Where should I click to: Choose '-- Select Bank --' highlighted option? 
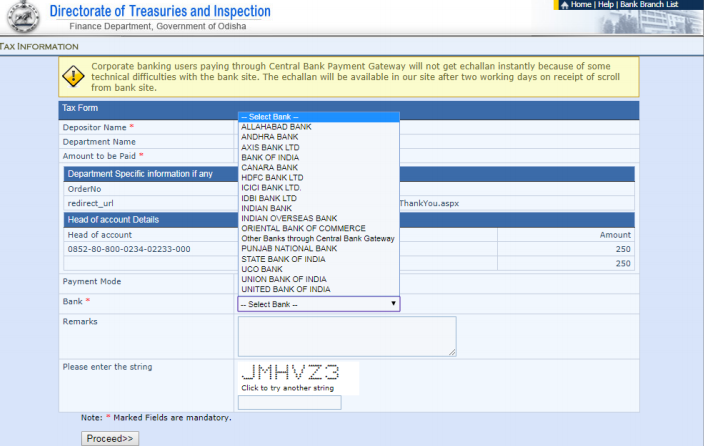[x=318, y=117]
